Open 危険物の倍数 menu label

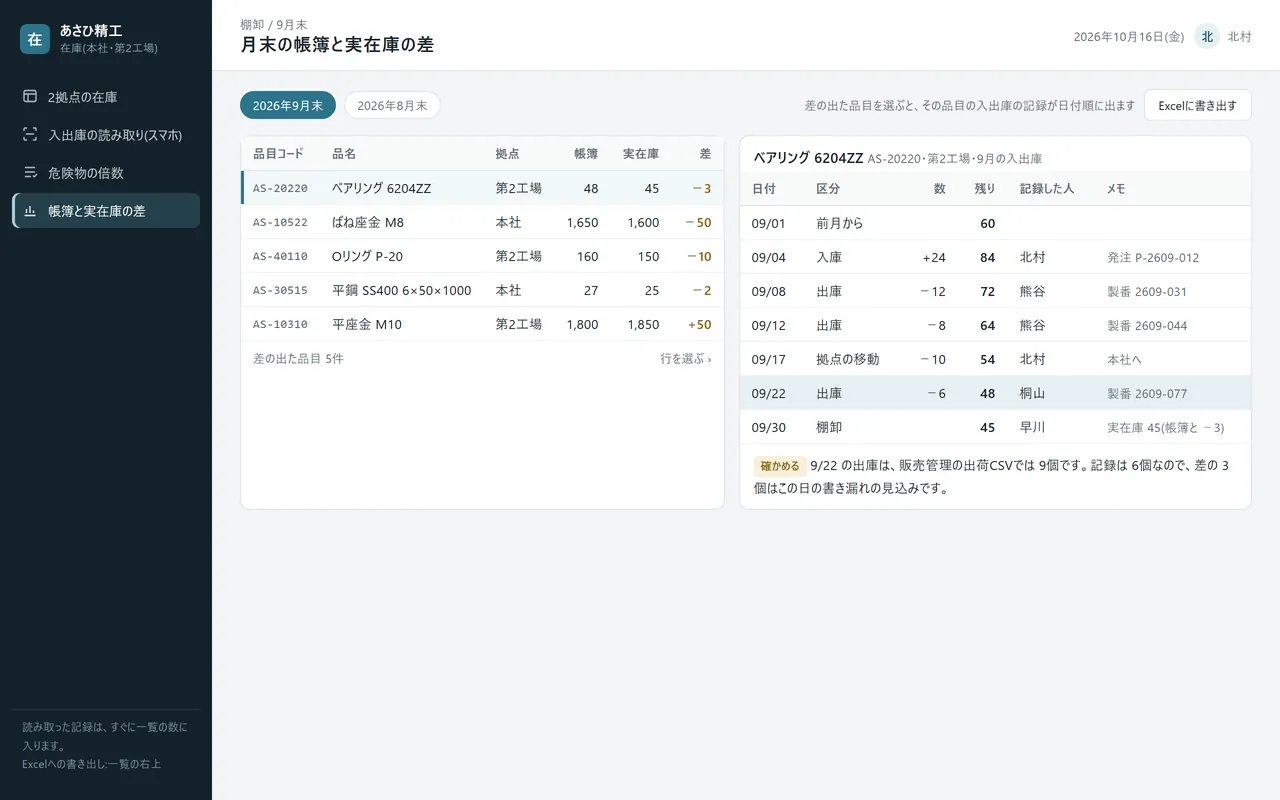[86, 173]
